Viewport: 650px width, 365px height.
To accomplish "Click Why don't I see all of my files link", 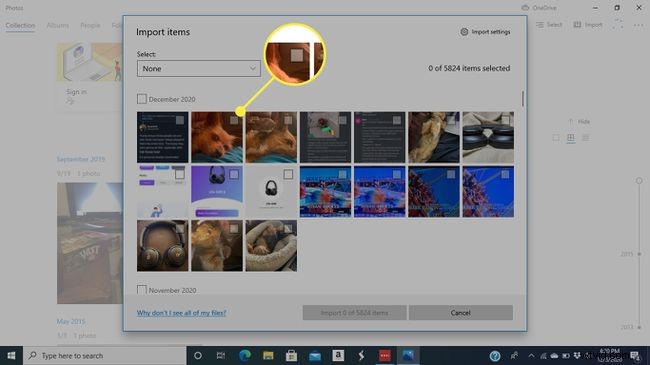I will click(182, 313).
